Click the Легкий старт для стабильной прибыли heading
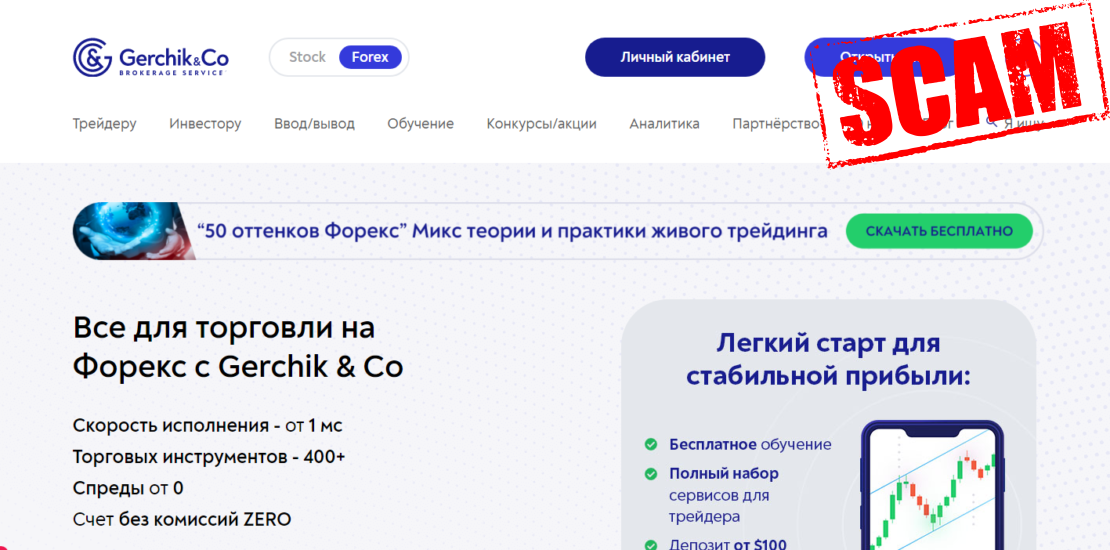The image size is (1110, 550). (828, 360)
